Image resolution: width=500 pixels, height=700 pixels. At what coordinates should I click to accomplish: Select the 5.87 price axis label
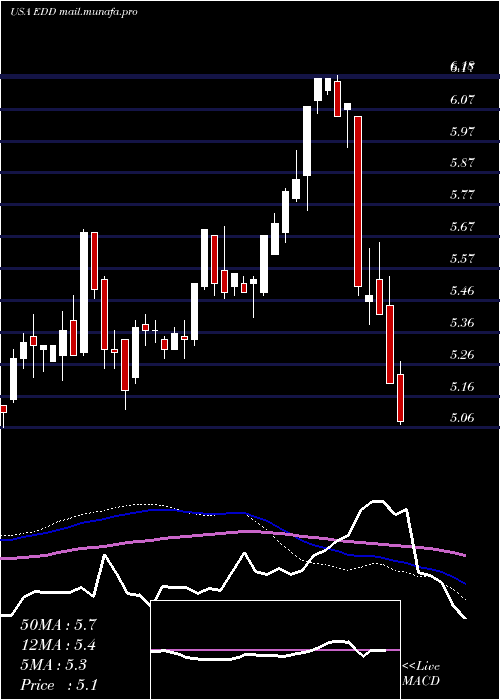click(x=462, y=163)
